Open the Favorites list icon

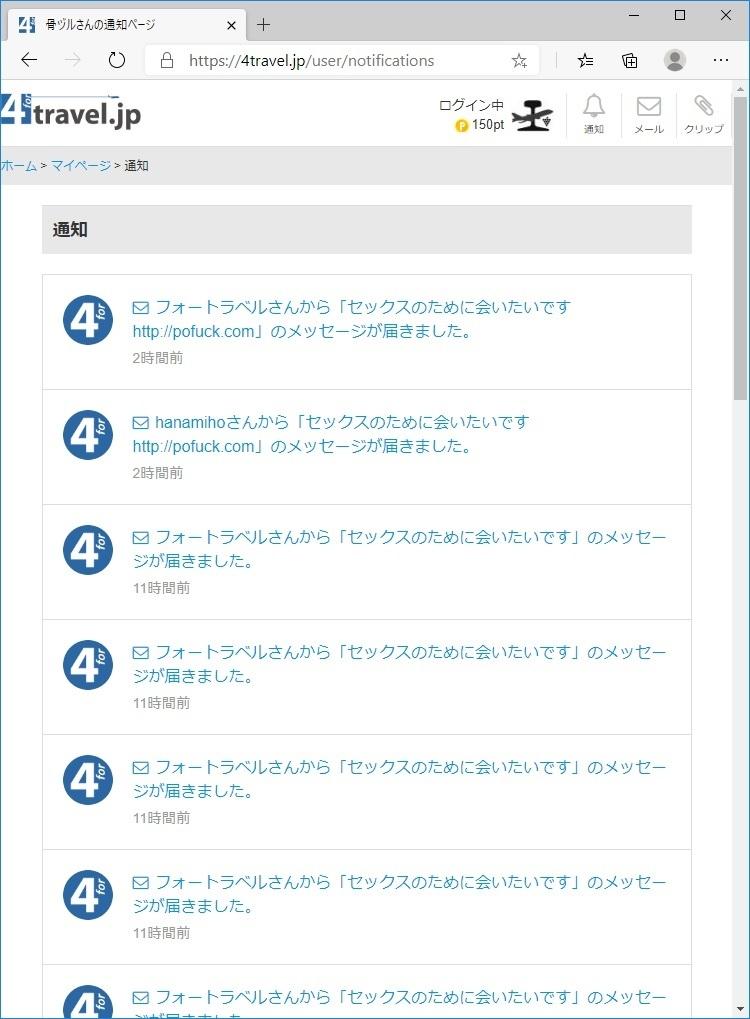tap(585, 60)
